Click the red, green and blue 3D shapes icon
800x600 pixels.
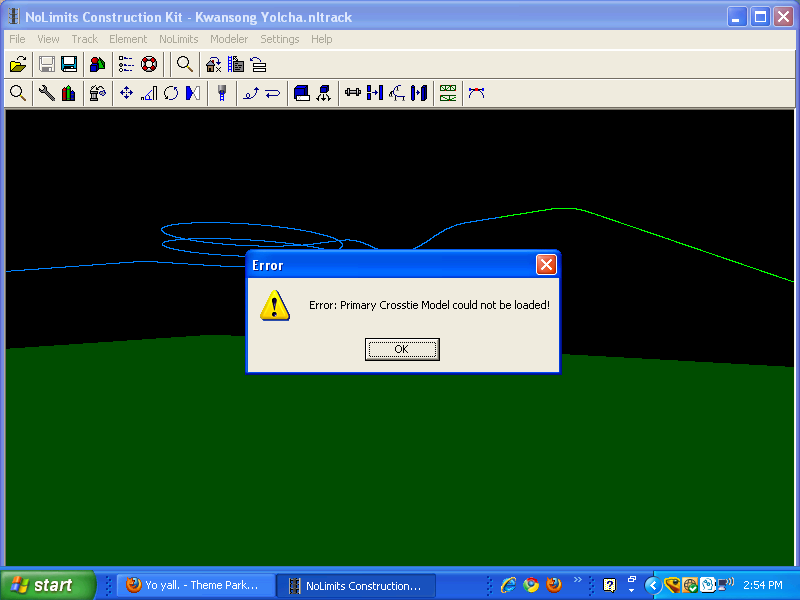tap(97, 64)
